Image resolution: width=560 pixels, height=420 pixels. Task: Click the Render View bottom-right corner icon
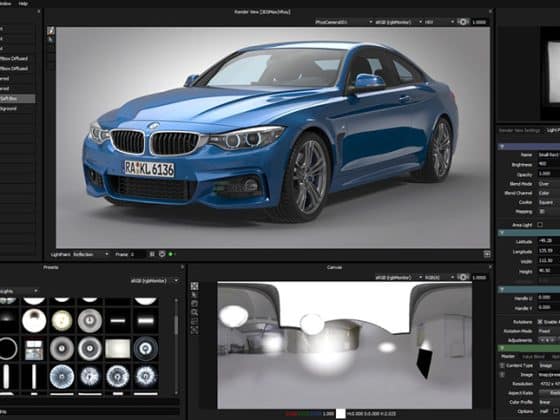tap(486, 254)
